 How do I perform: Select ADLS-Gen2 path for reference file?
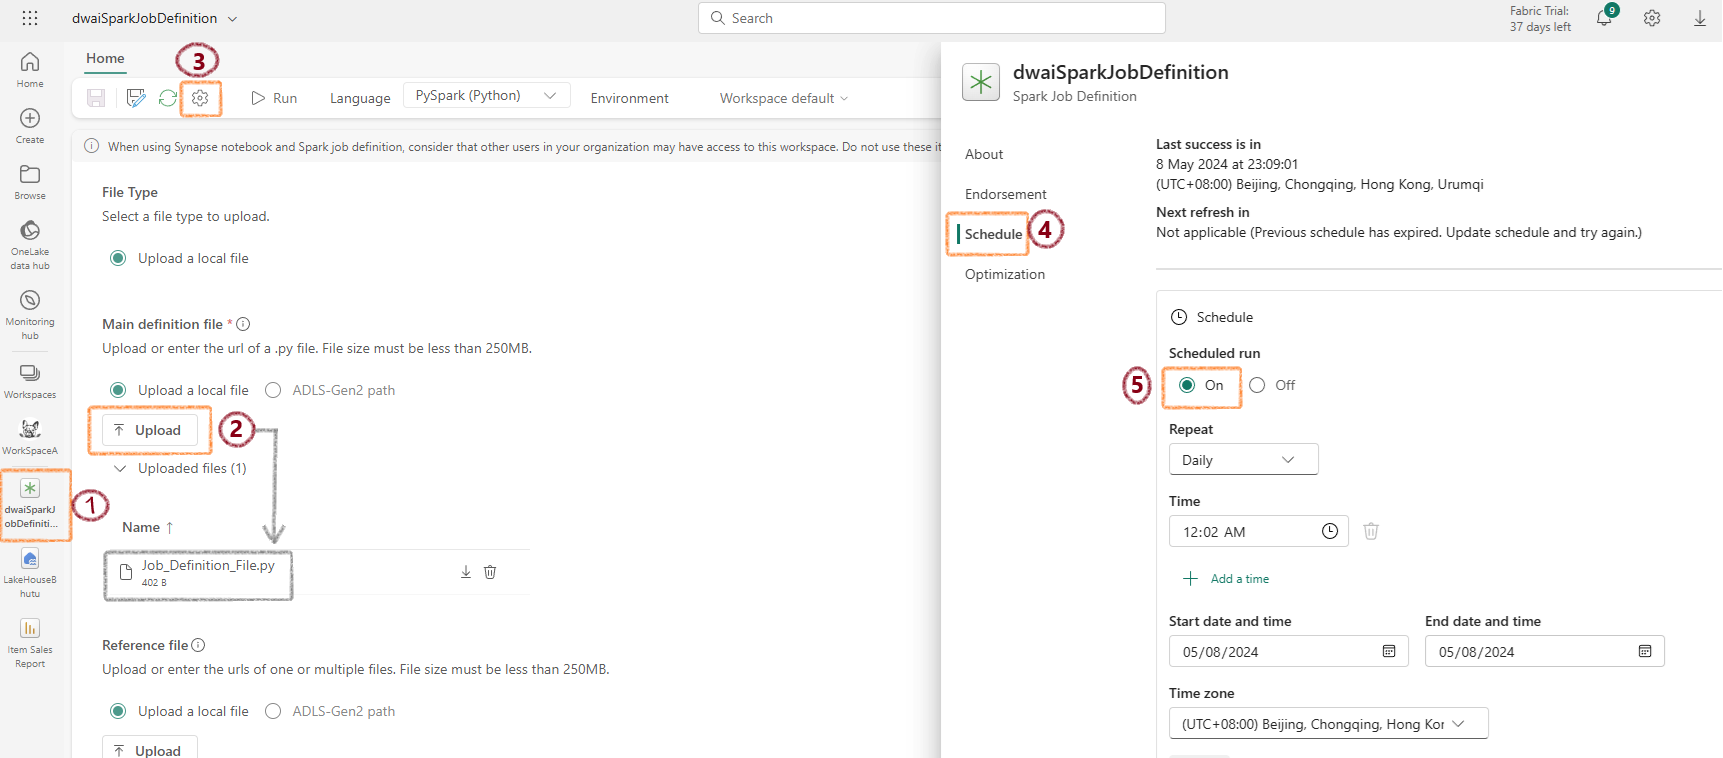point(273,711)
